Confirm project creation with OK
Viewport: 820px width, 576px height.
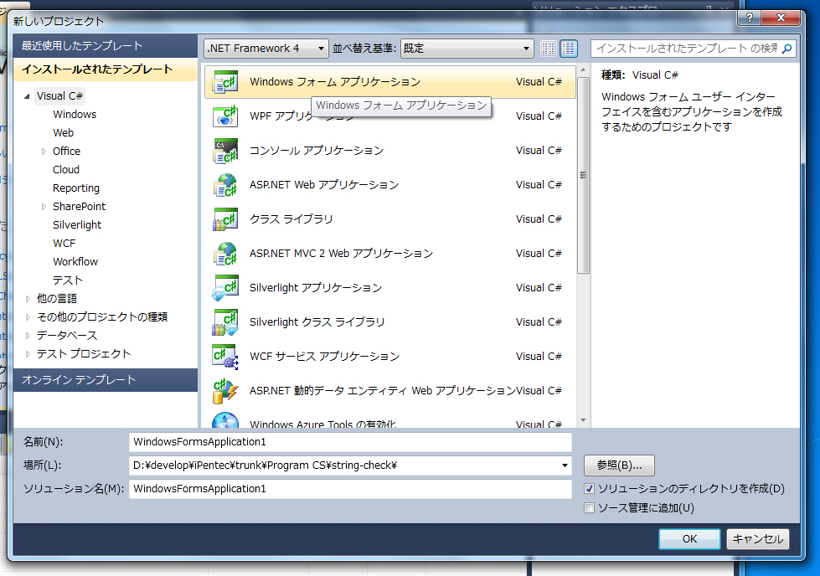click(689, 538)
